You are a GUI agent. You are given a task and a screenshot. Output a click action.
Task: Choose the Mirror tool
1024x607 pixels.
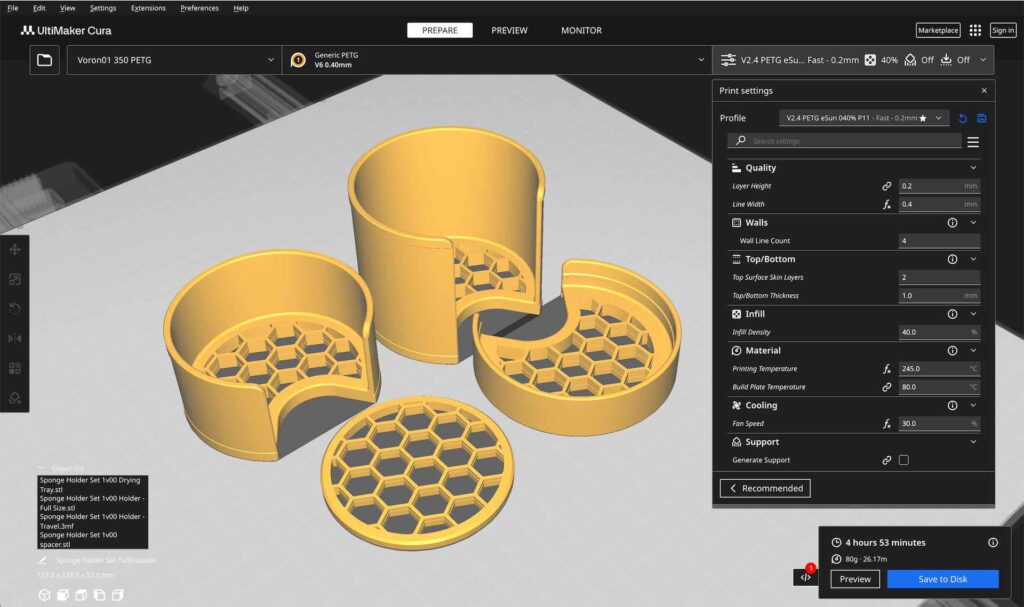click(x=15, y=339)
